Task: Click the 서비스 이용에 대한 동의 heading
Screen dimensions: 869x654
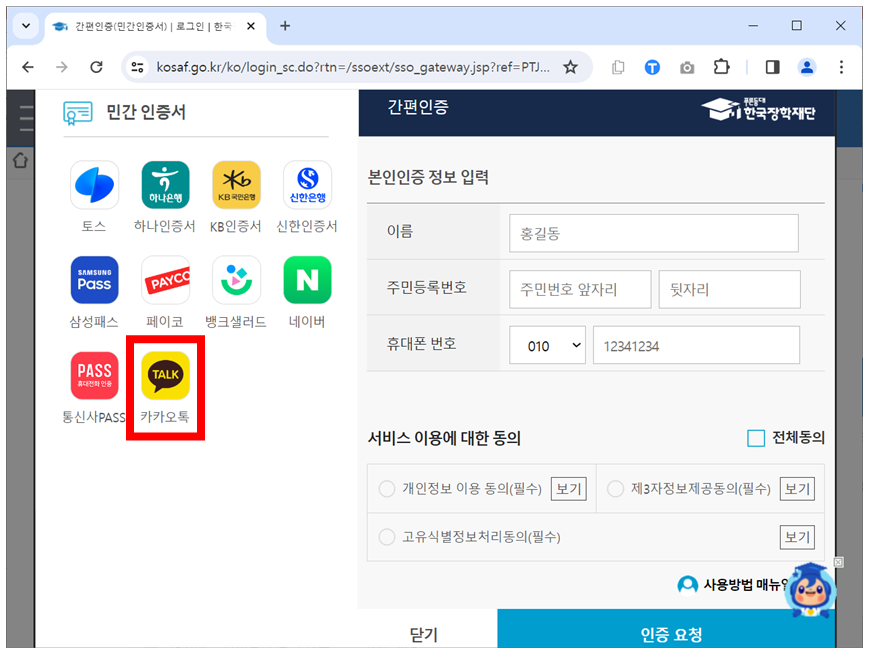Action: (444, 438)
